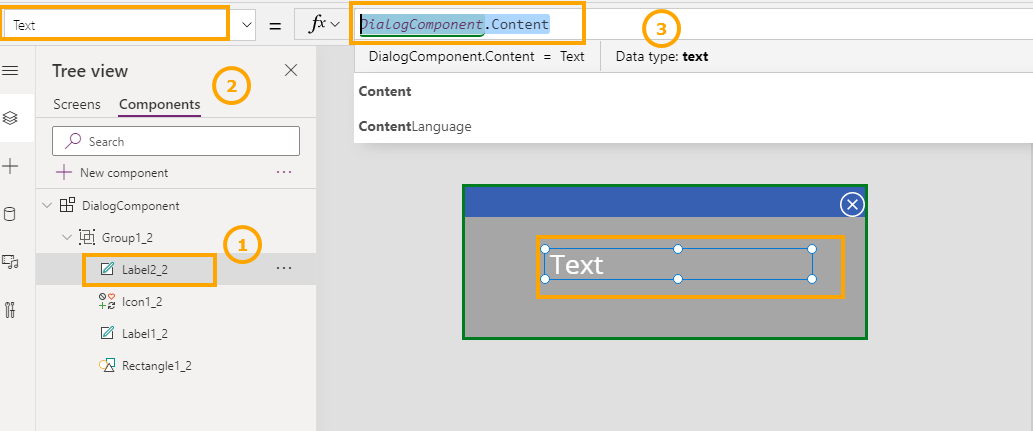Click the Tree view layers icon
This screenshot has height=431, width=1033.
pos(11,118)
